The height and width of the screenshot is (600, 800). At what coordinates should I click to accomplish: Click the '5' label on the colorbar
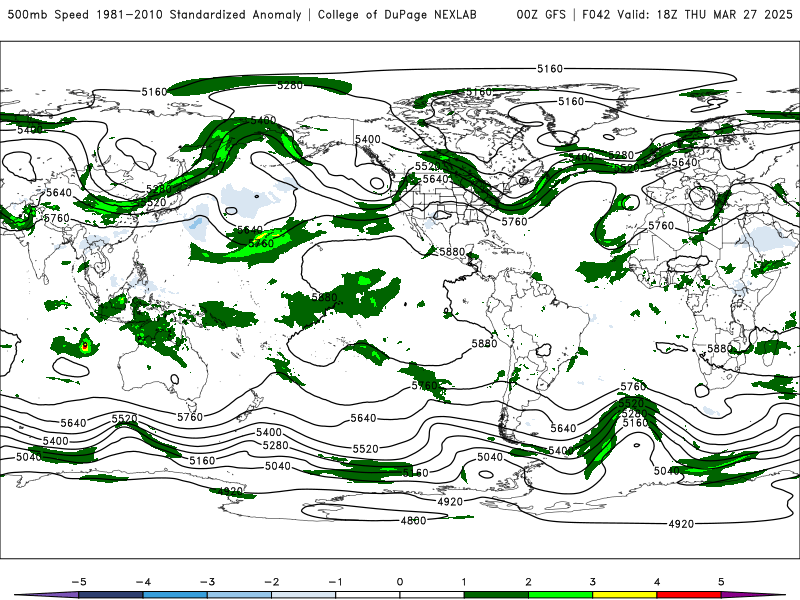[721, 582]
